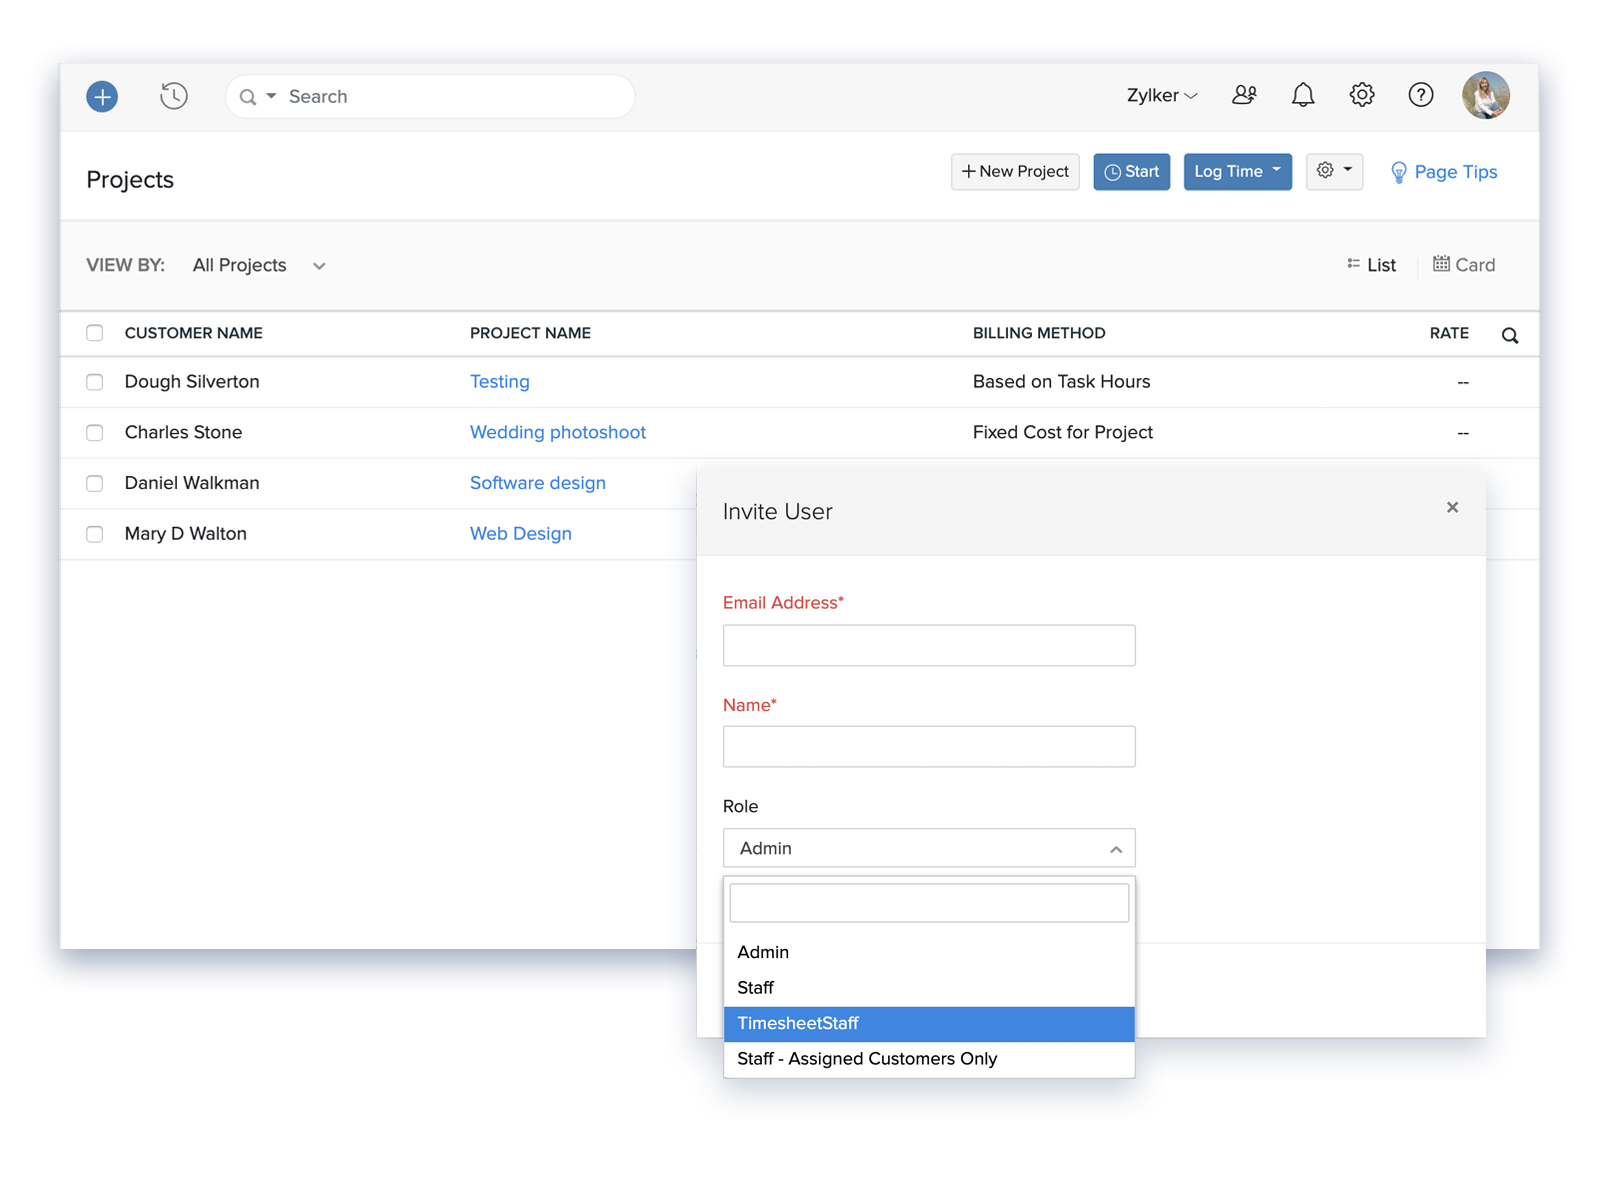Select the Charles Stone row checkbox
1600x1200 pixels.
tap(95, 433)
